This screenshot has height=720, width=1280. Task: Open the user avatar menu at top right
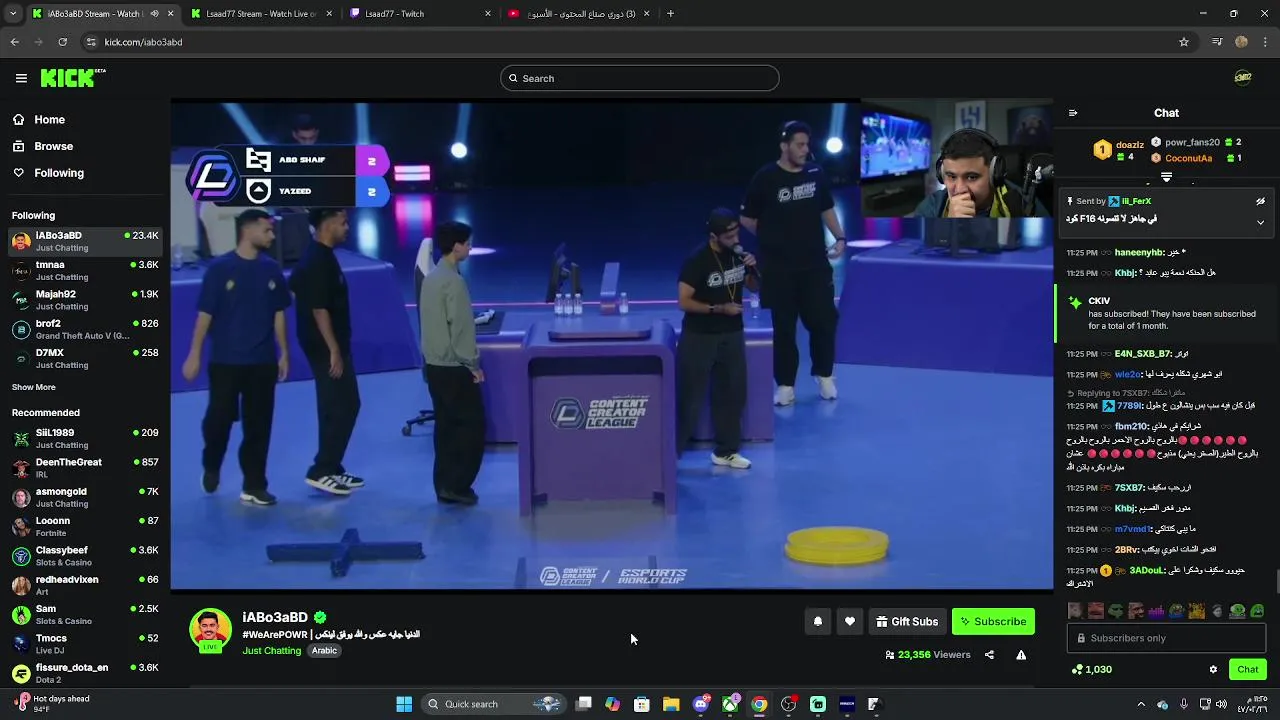pos(1243,78)
